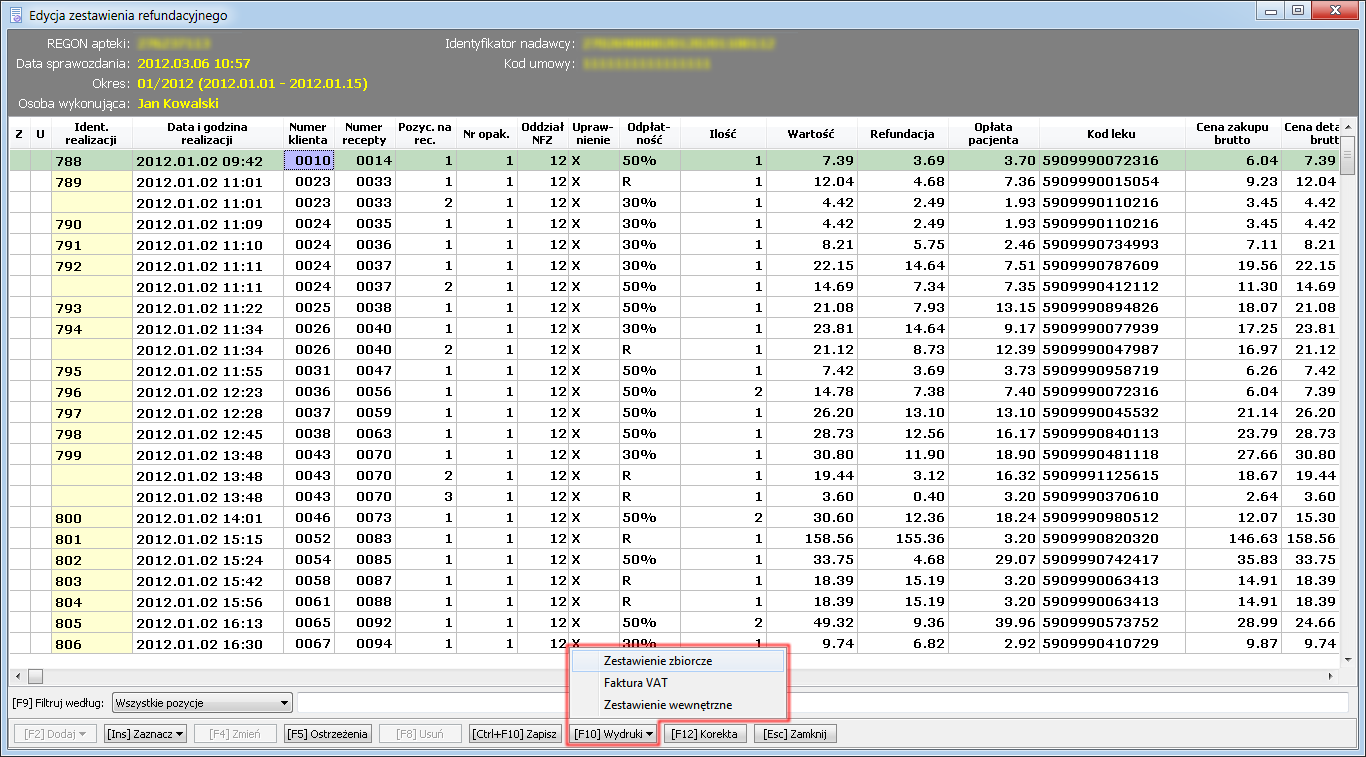
Task: Click the Kod leku column header
Action: click(x=1112, y=133)
